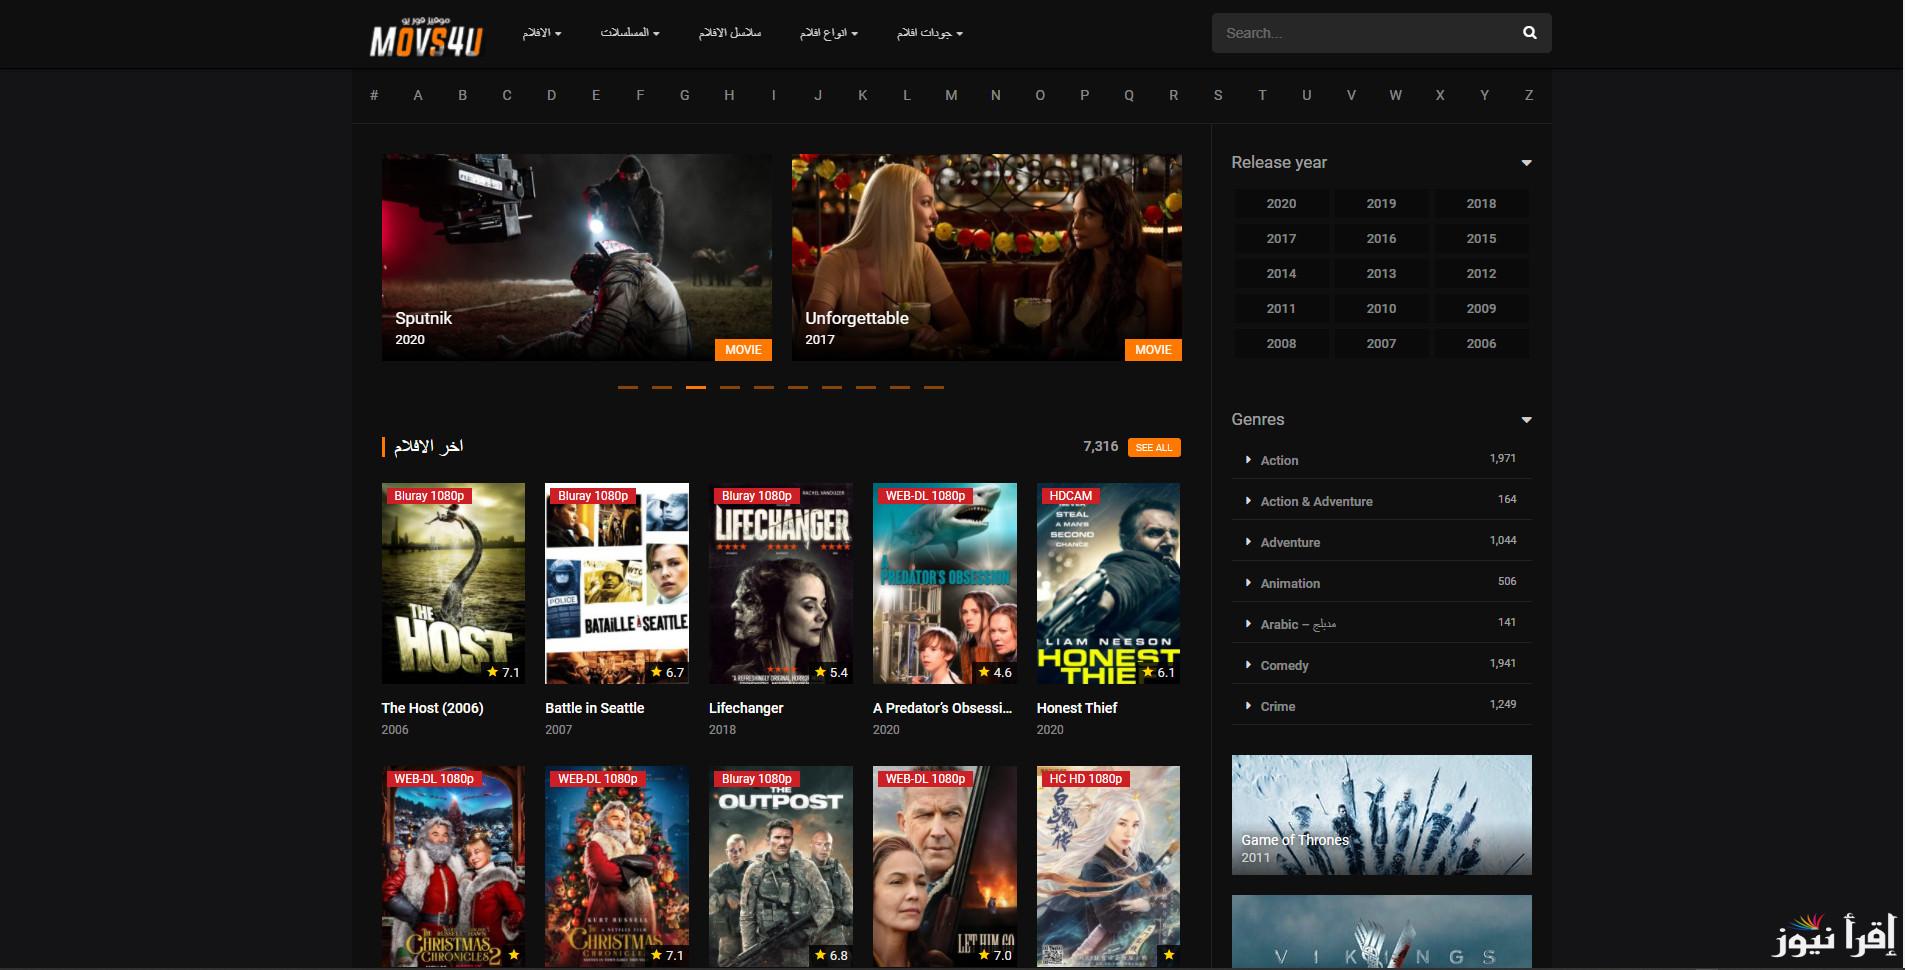This screenshot has height=970, width=1905.
Task: Filter titles by letter H
Action: coord(729,95)
